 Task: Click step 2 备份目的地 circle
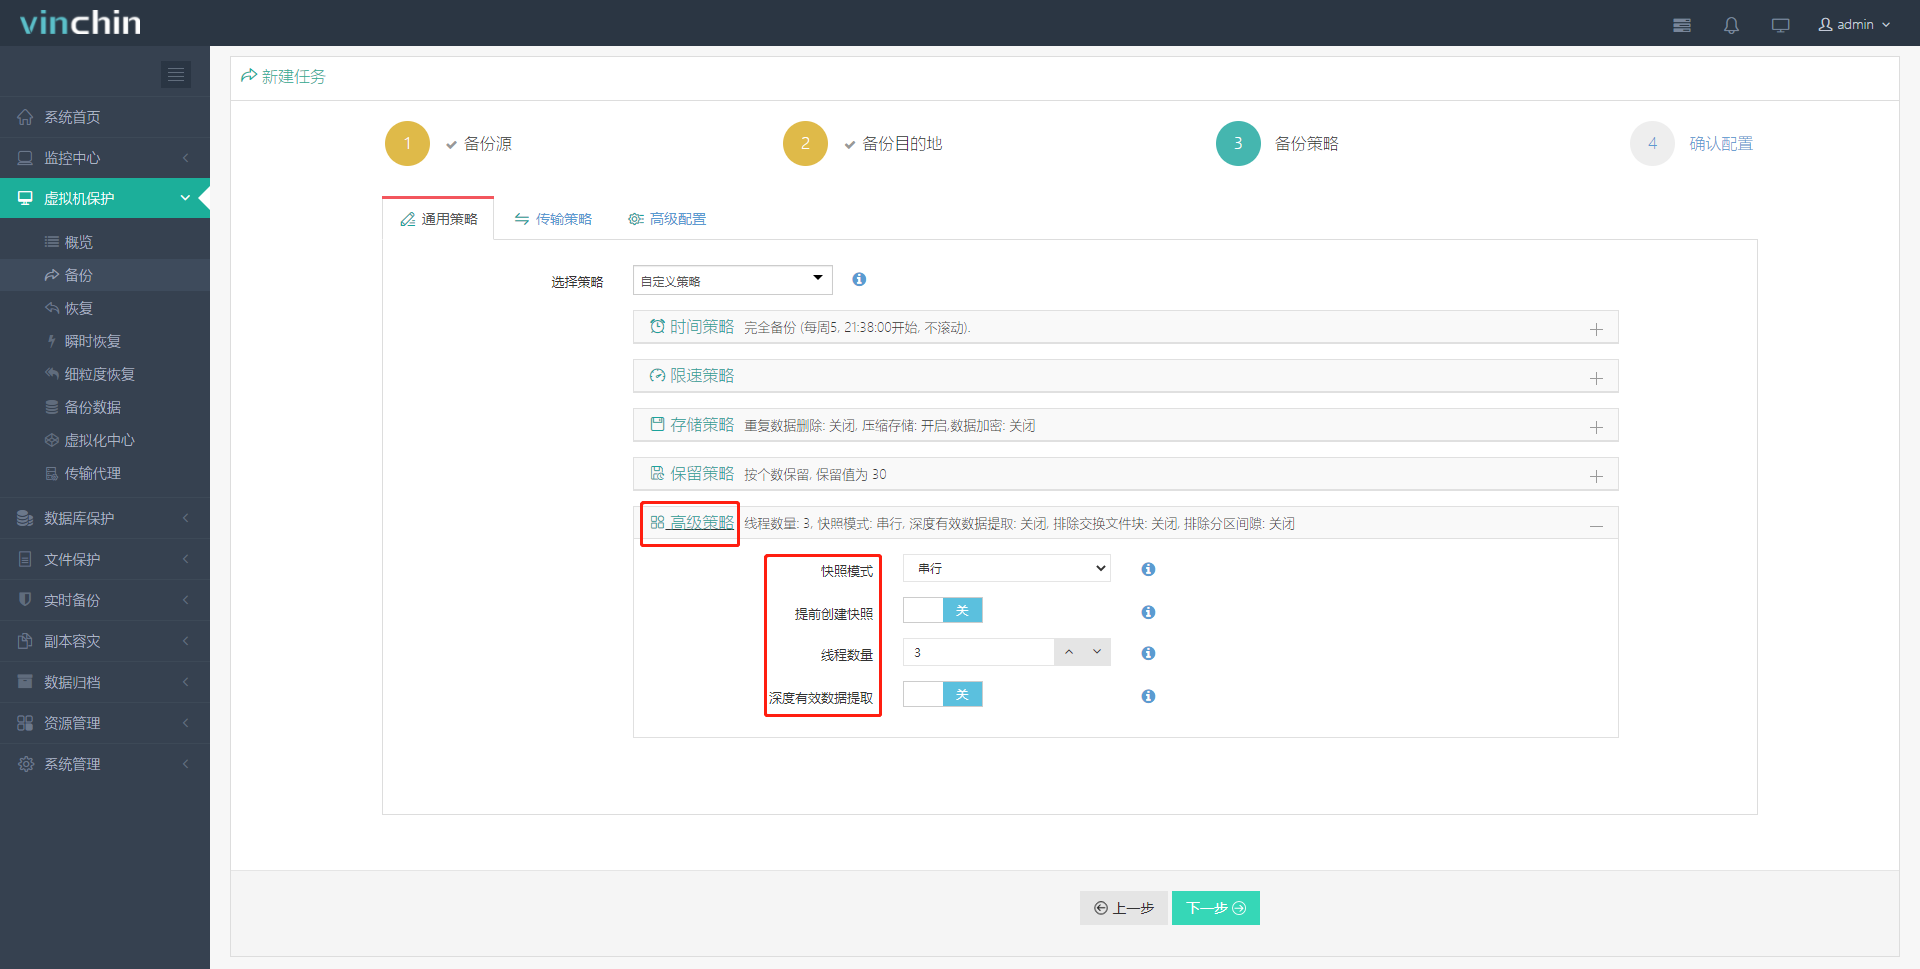(805, 143)
